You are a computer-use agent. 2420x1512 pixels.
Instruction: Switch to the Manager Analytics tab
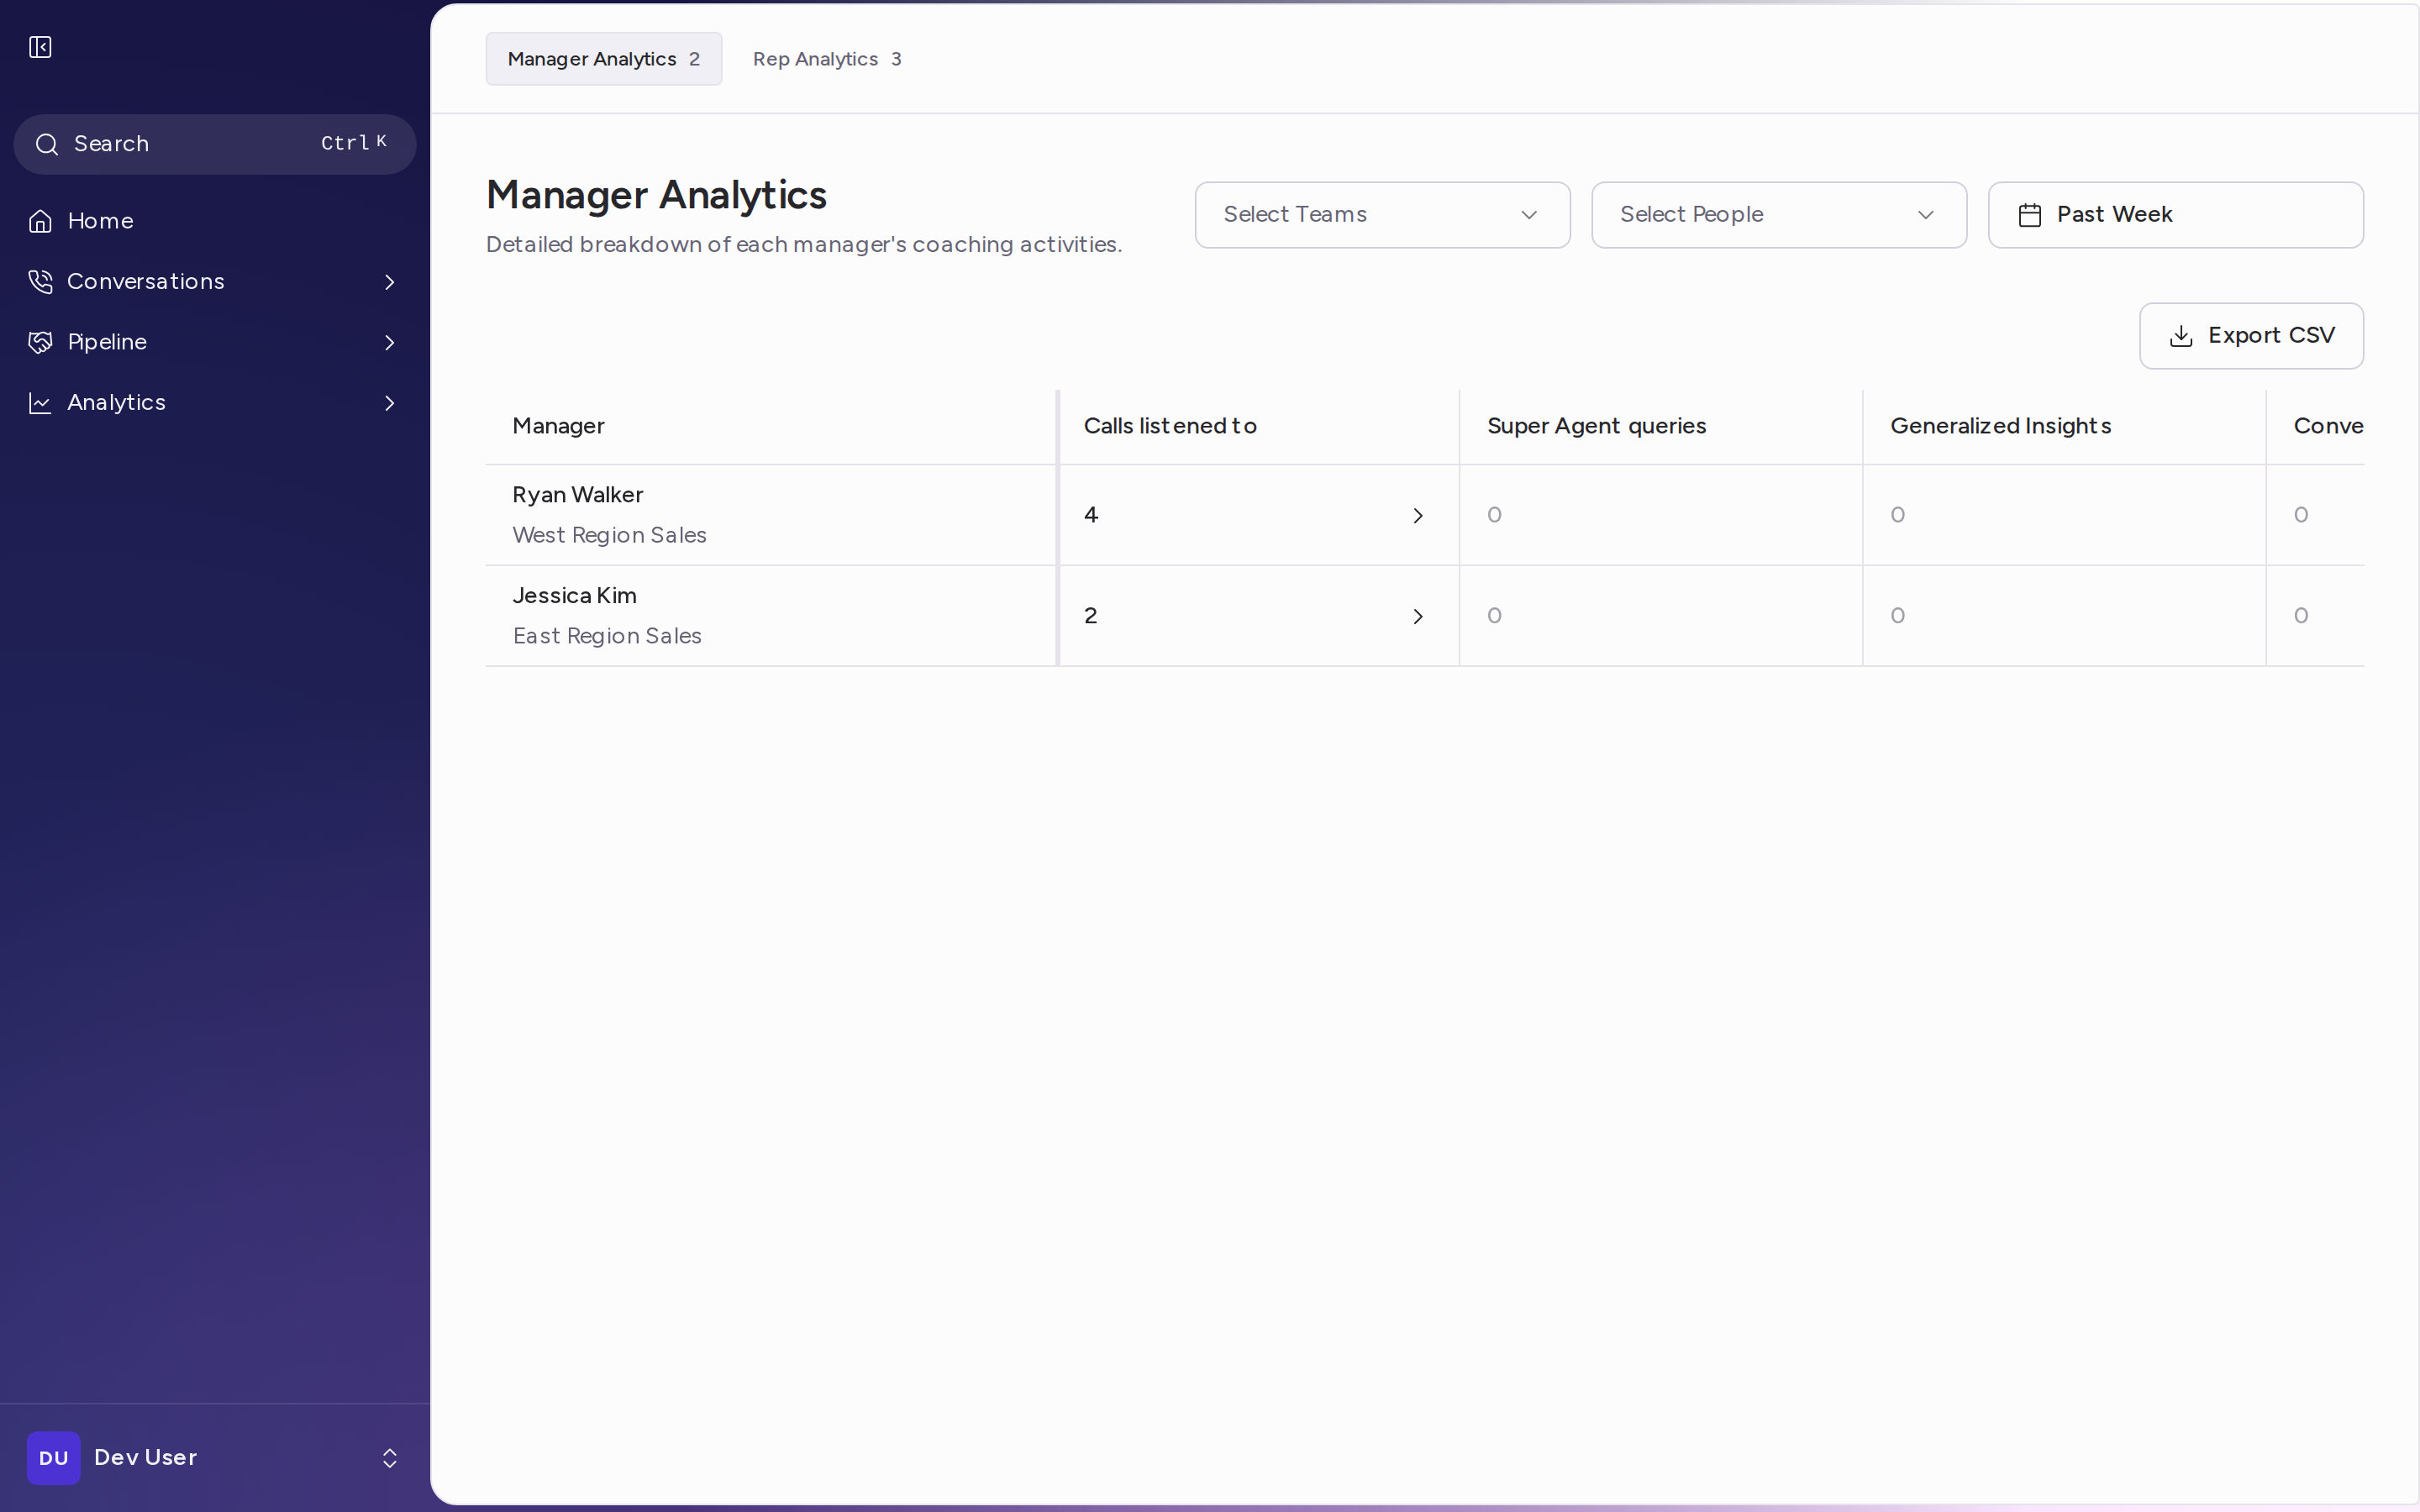tap(603, 59)
